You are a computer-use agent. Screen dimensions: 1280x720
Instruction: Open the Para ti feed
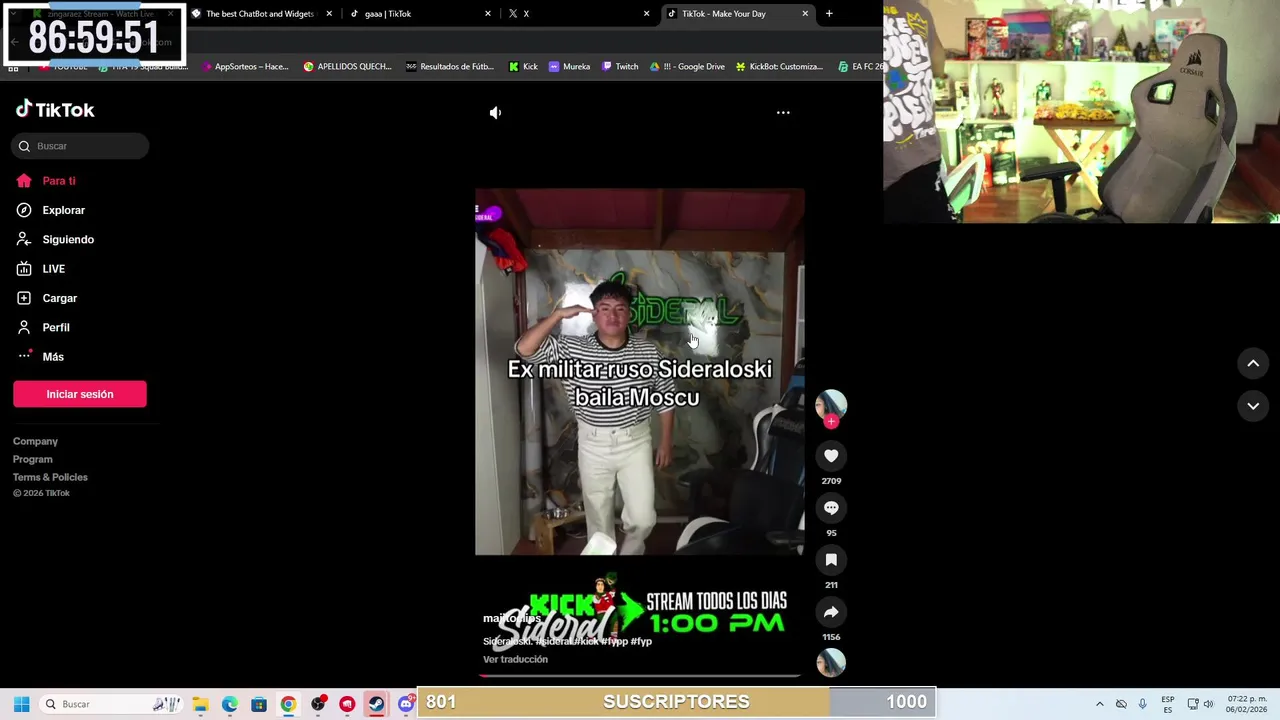click(x=47, y=181)
